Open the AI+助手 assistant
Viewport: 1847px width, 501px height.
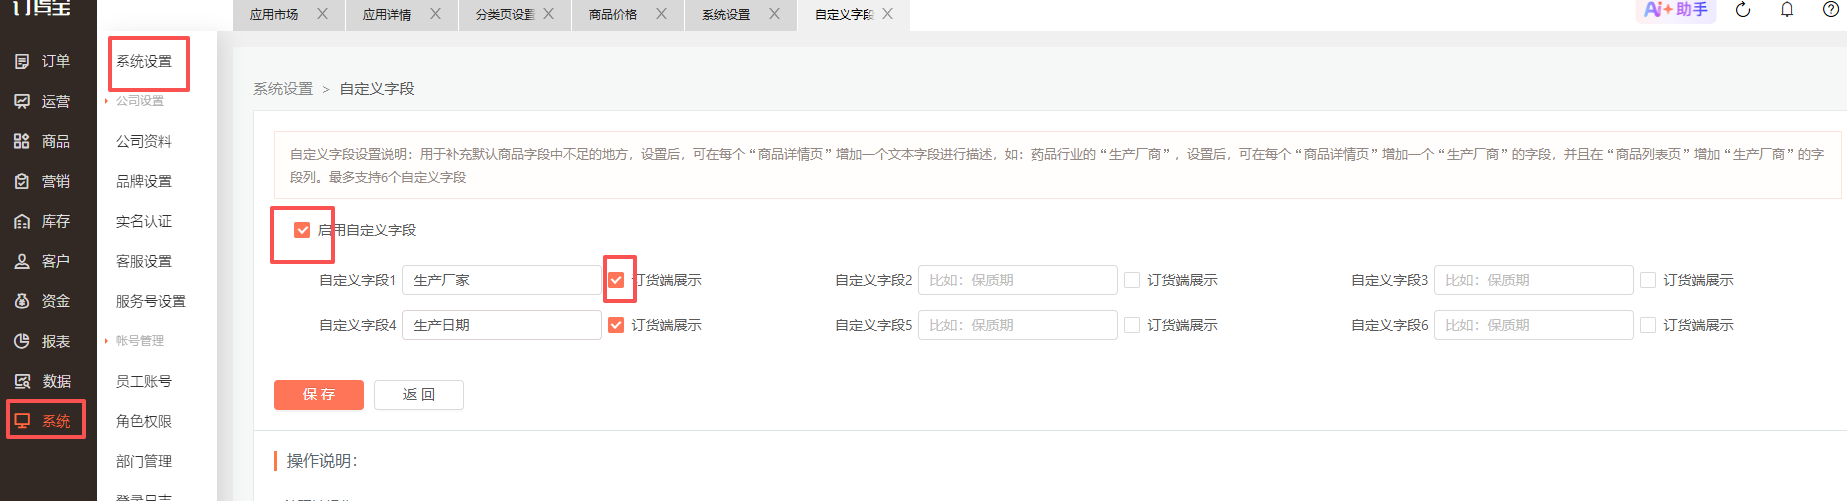click(x=1676, y=10)
